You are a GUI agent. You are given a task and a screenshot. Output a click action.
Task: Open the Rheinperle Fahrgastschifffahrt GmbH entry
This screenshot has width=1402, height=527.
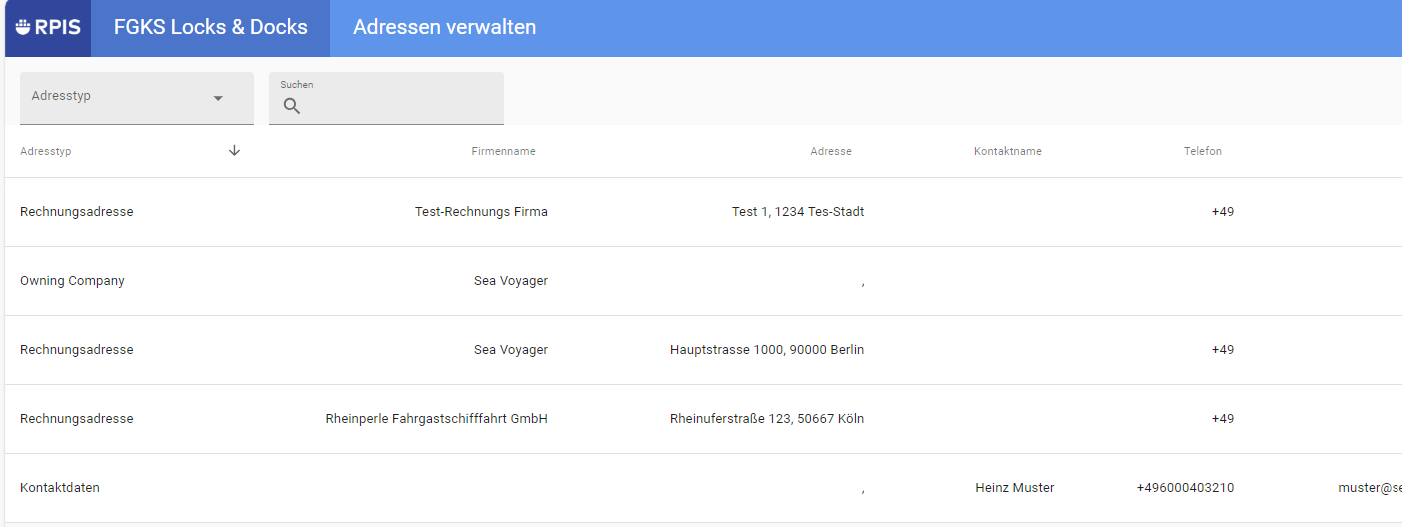(x=436, y=419)
